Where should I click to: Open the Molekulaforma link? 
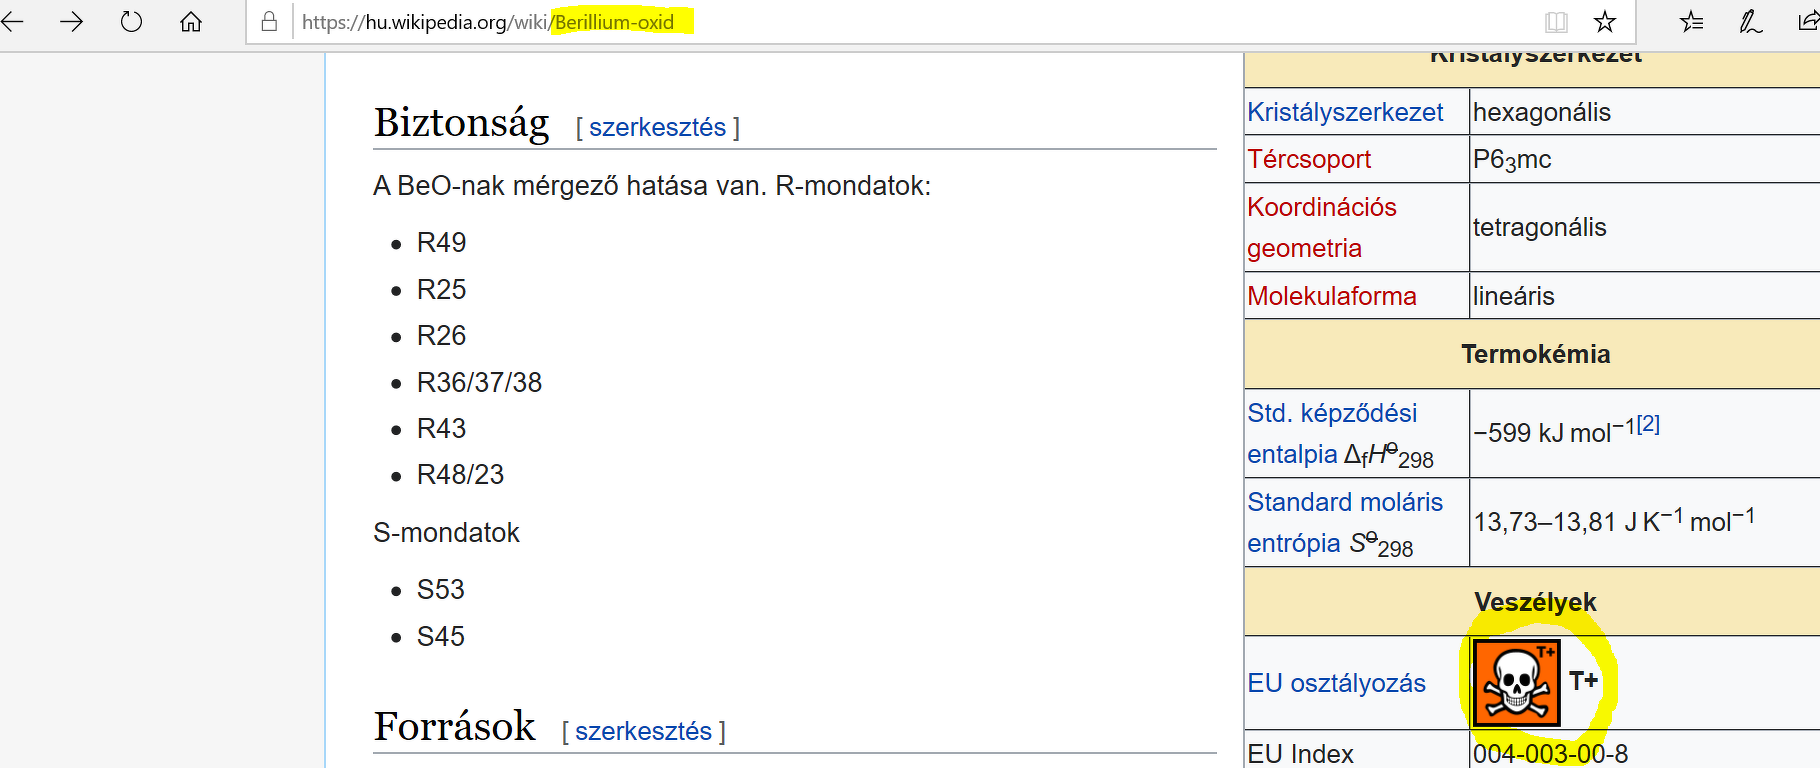click(1331, 296)
